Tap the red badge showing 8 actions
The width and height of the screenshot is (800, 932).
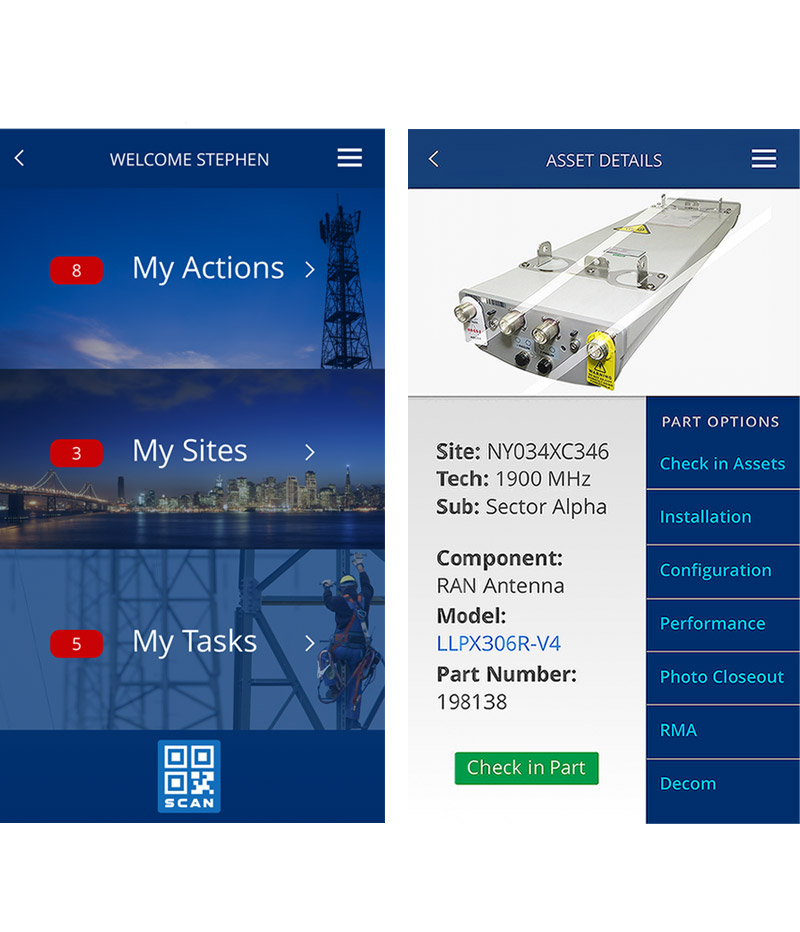[x=77, y=270]
